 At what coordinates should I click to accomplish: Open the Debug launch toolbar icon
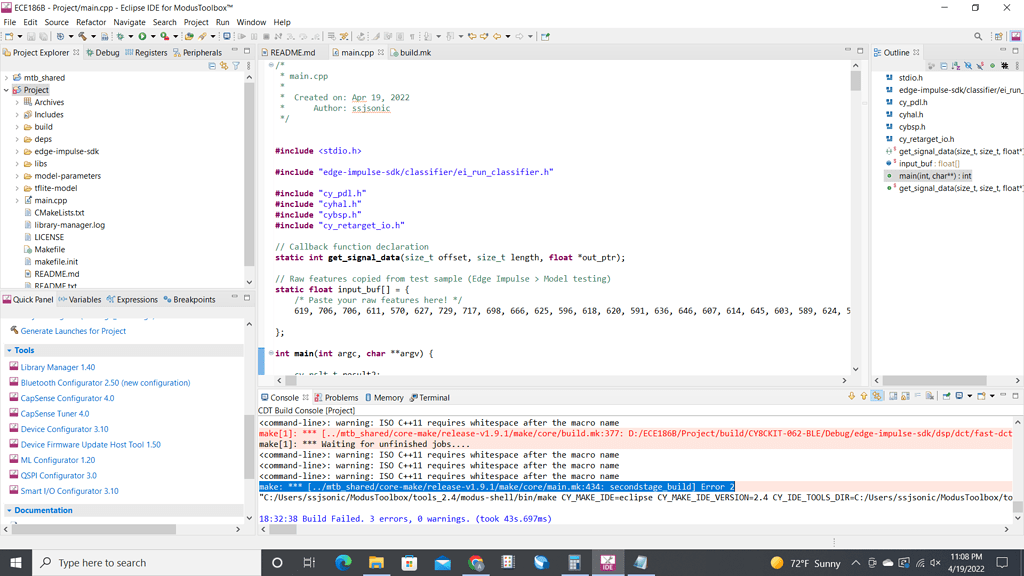point(162,35)
